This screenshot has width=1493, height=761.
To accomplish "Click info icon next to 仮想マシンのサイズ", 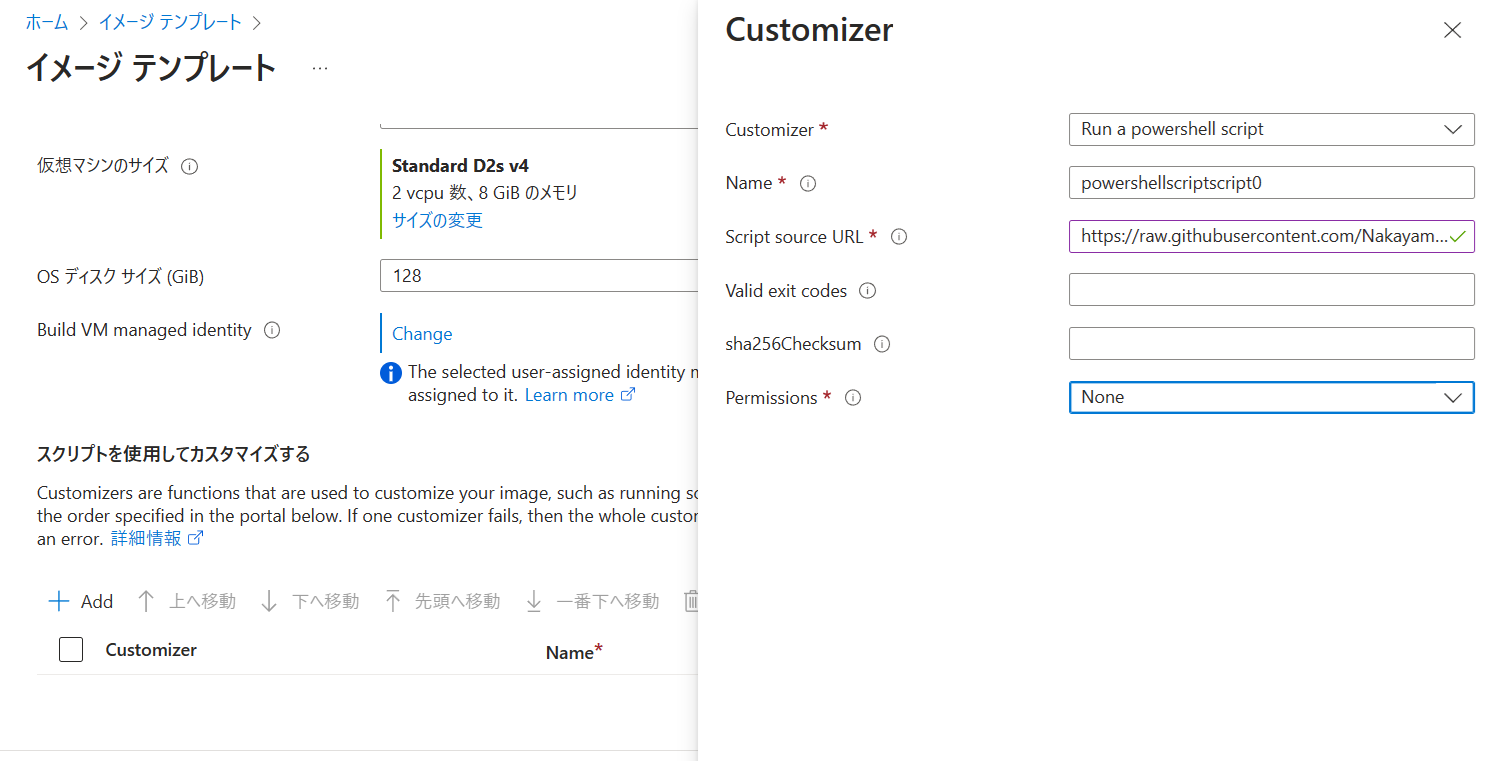I will click(189, 167).
